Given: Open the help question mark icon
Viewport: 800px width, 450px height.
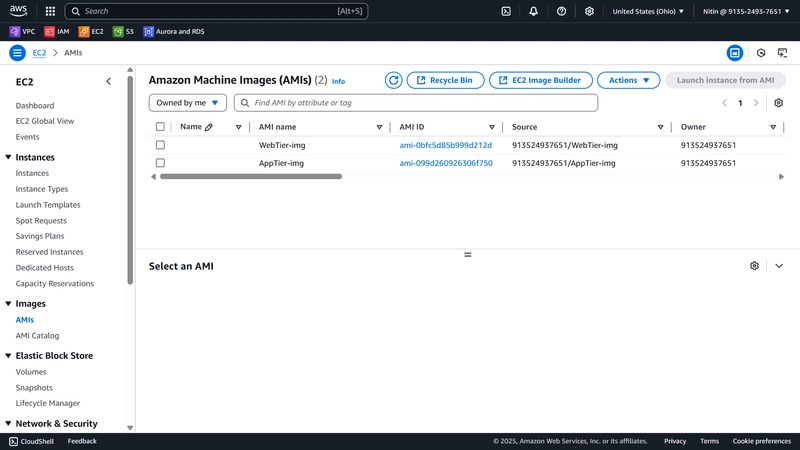Looking at the screenshot, I should pos(561,11).
